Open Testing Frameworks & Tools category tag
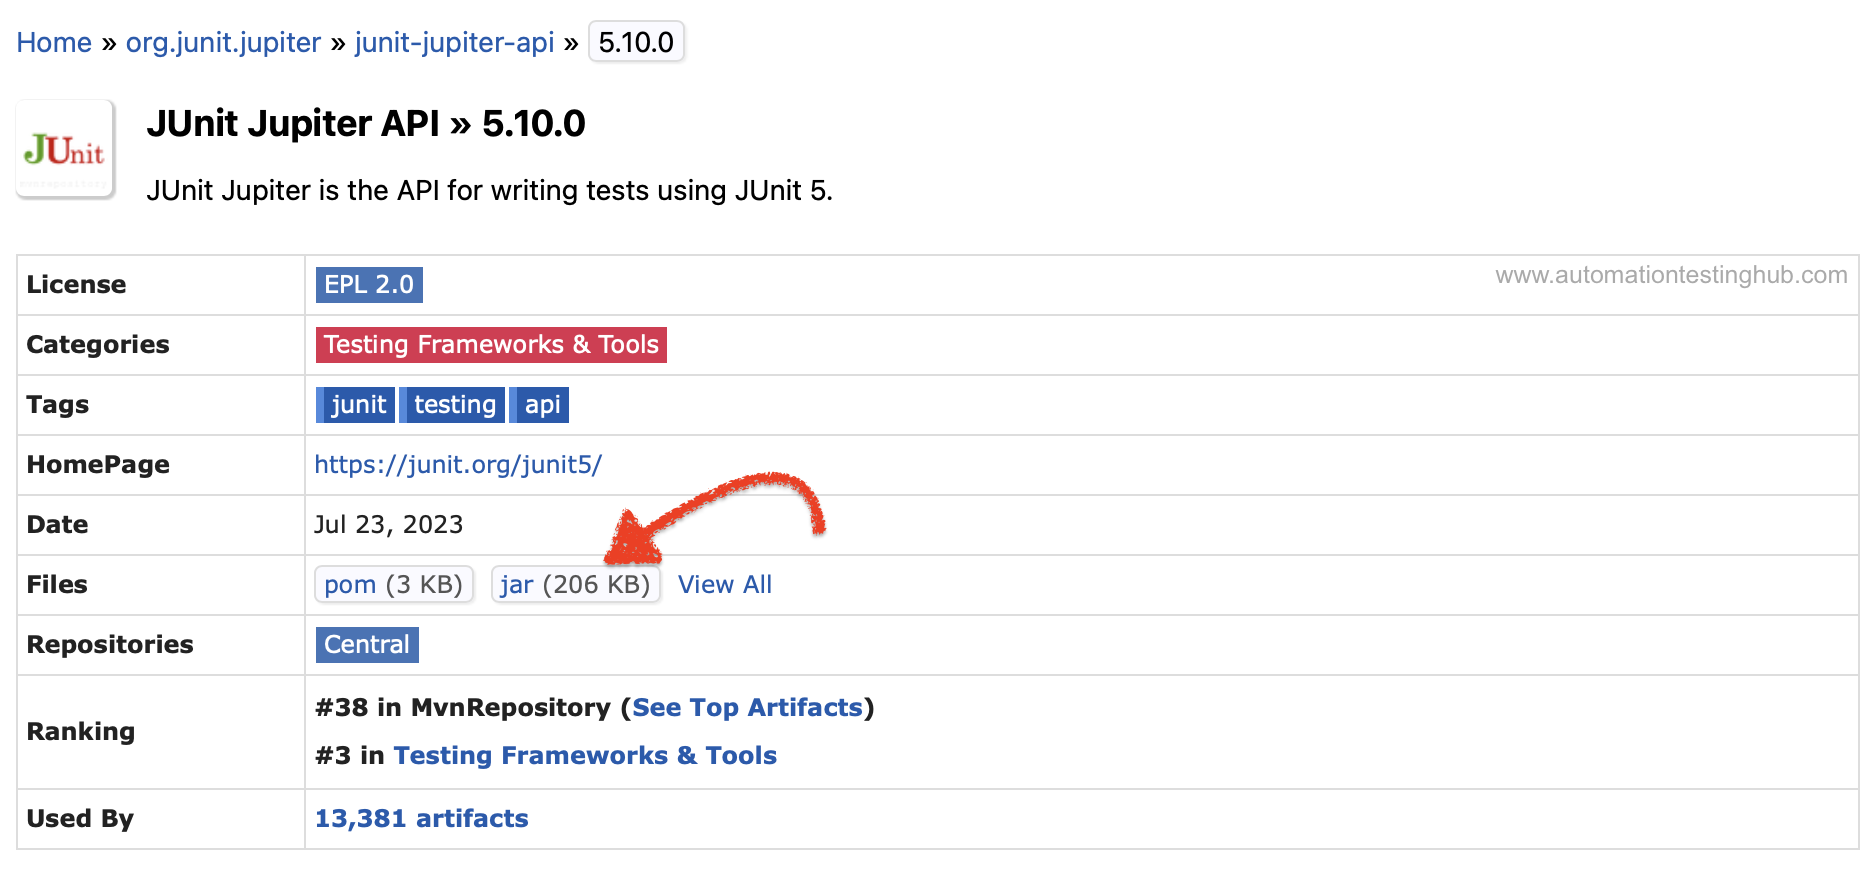Image resolution: width=1874 pixels, height=870 pixels. [x=491, y=344]
